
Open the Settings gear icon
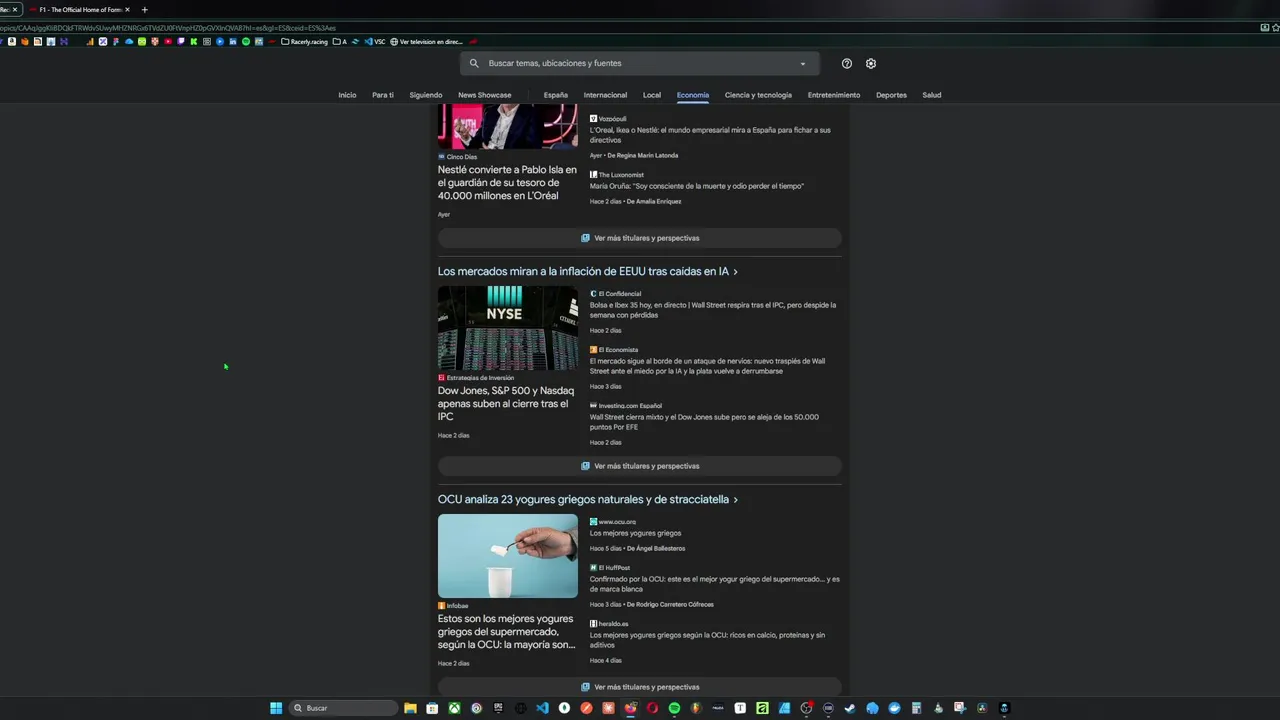tap(871, 63)
